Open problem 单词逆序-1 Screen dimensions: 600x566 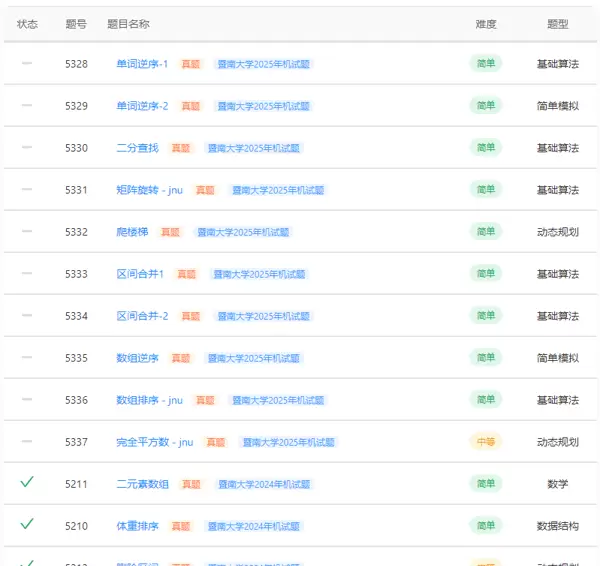tap(142, 64)
